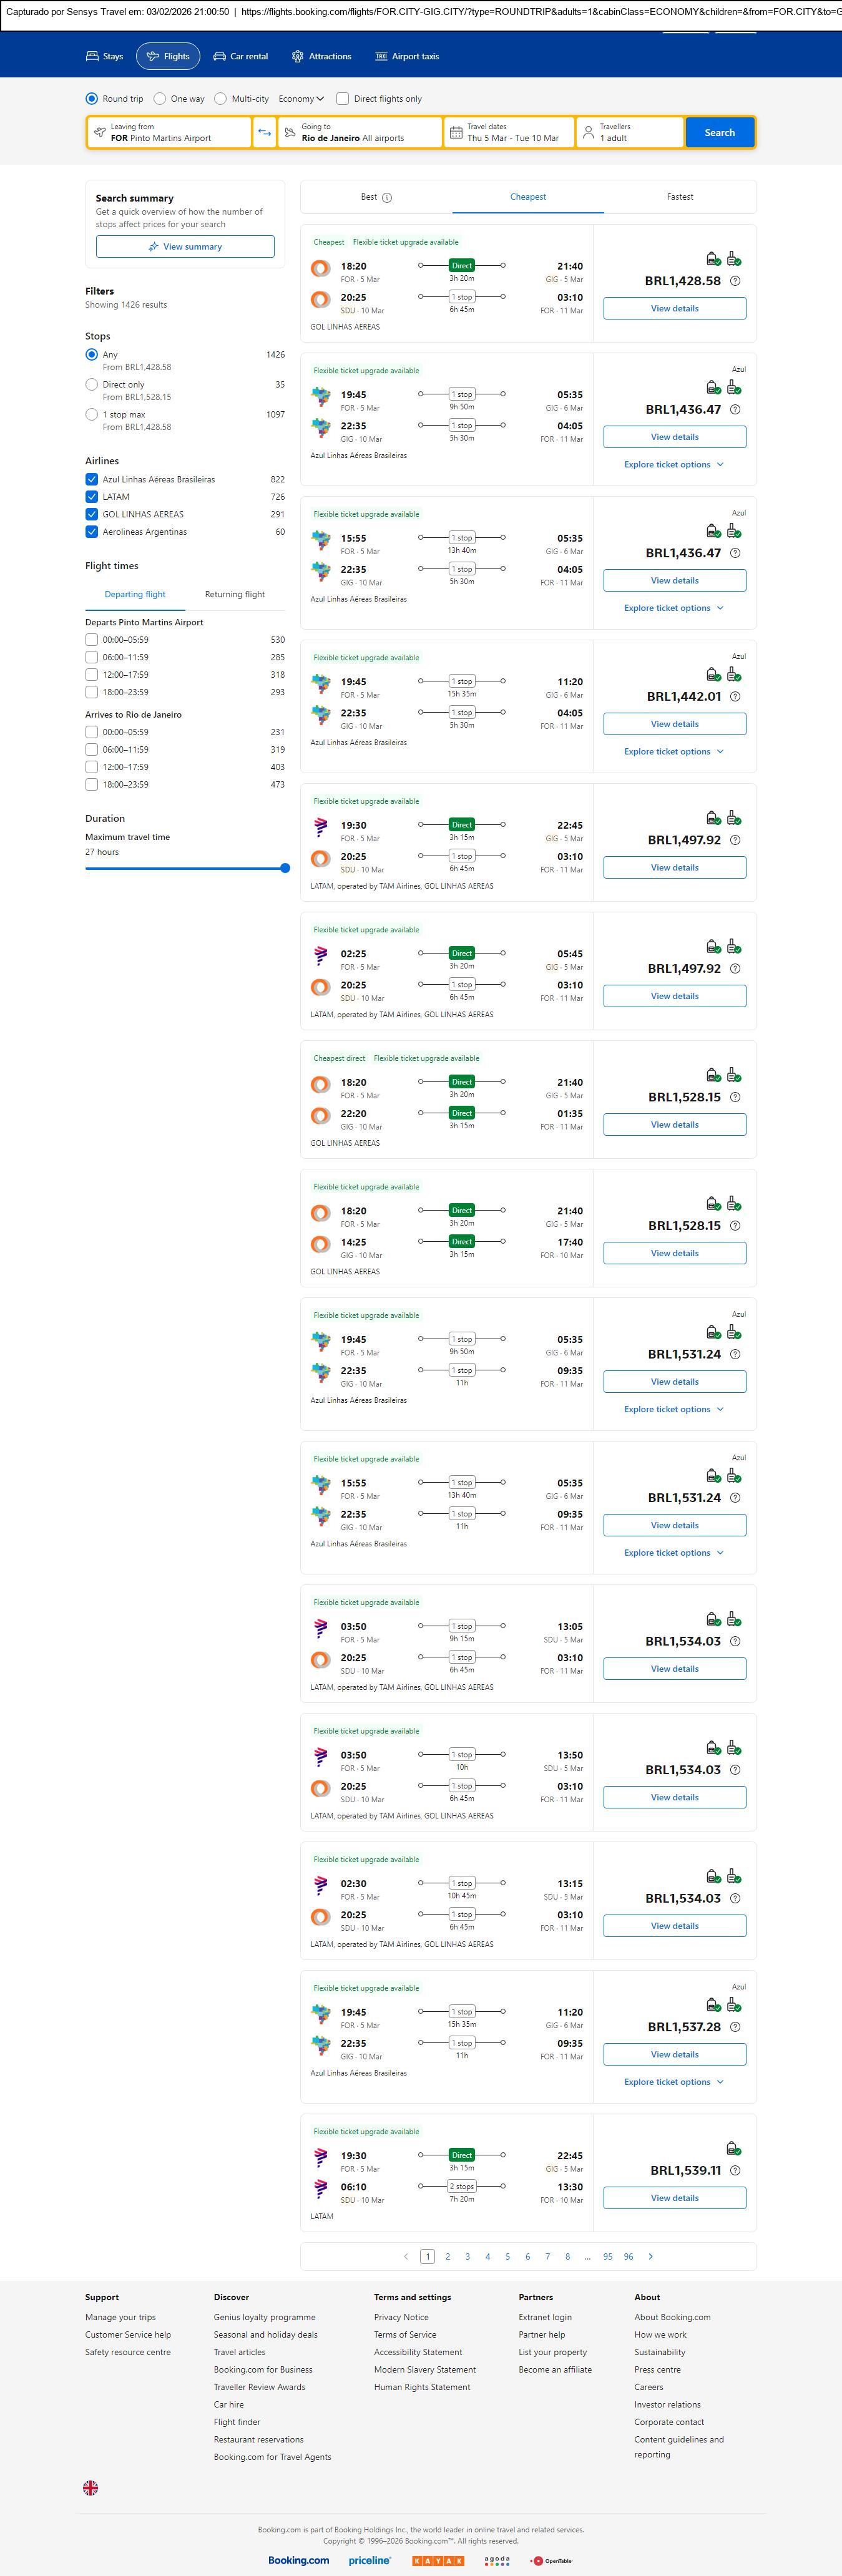Go to Attractions in the top navigation

(321, 57)
